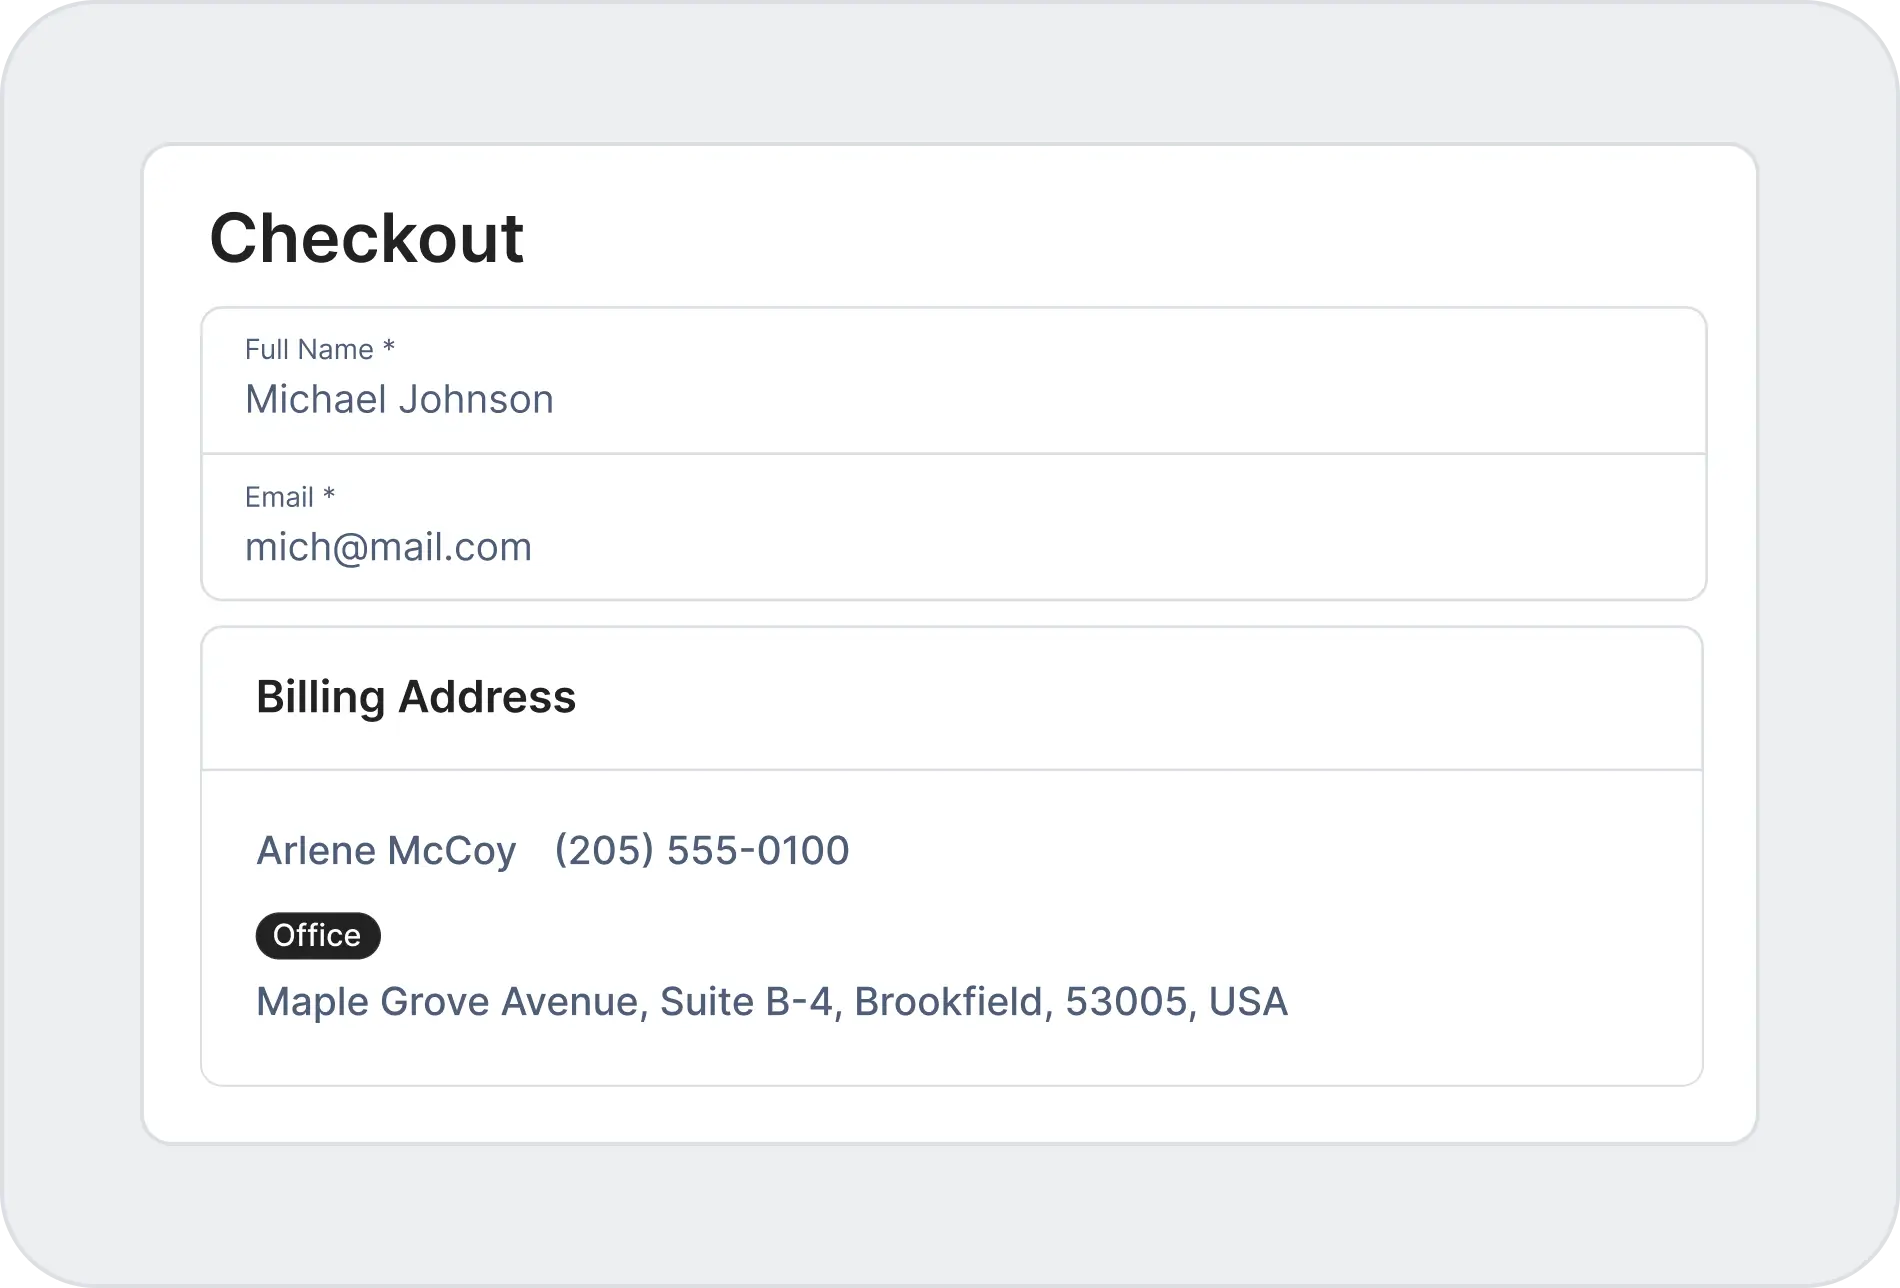This screenshot has height=1288, width=1900.
Task: Click the word Address in section title
Action: point(487,697)
